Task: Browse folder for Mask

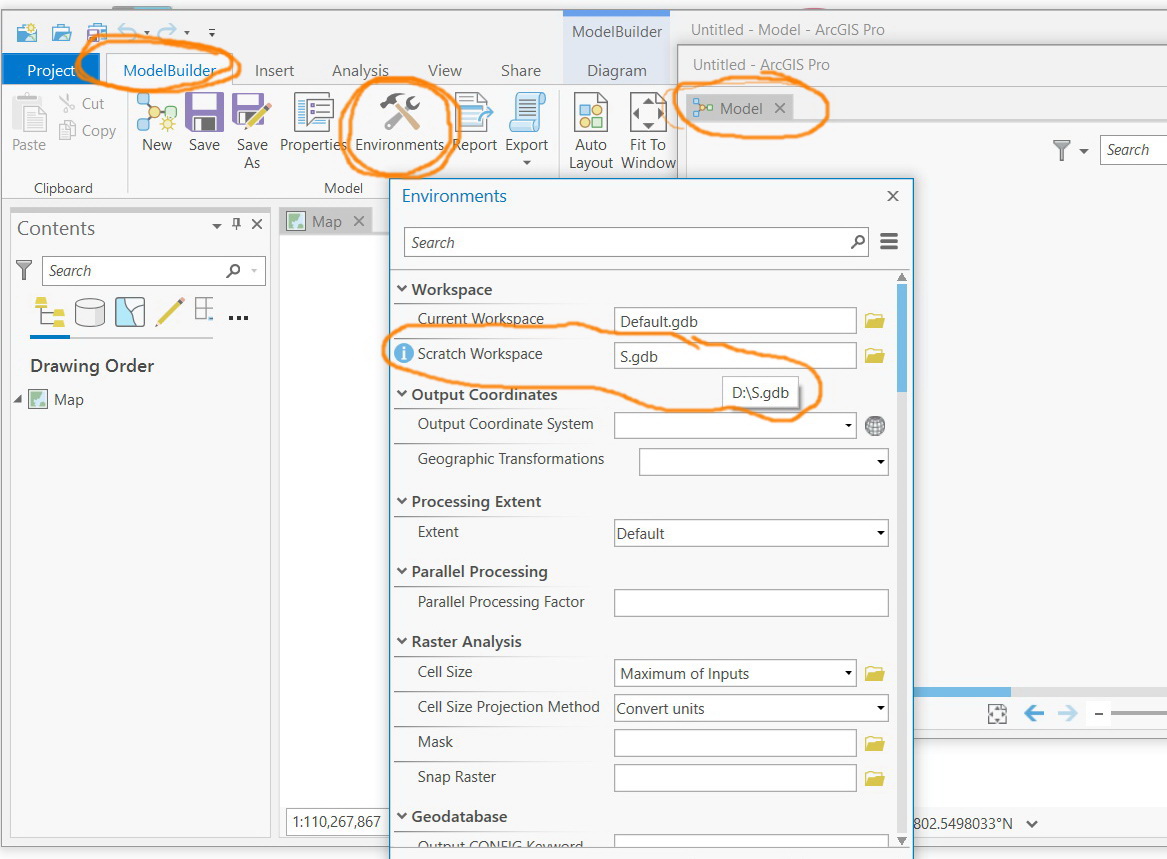Action: coord(875,743)
